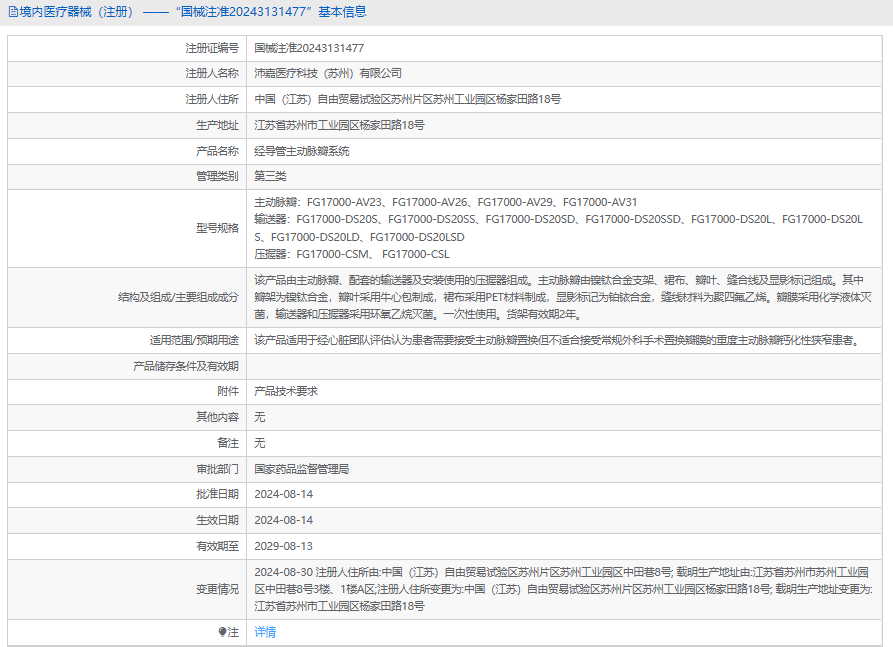Viewport: 893px width, 647px height.
Task: Click the 生产地址 value 江苏省苏州市工业园区杨家田路18号
Action: 339,126
